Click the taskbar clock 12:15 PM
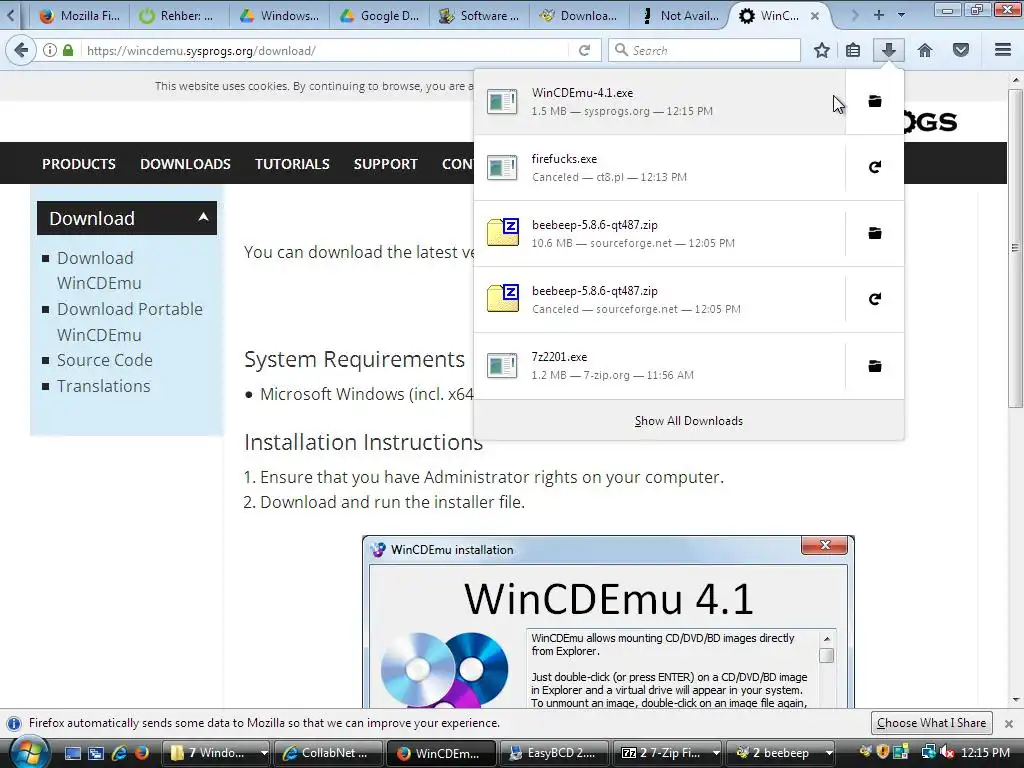The width and height of the screenshot is (1024, 768). [x=985, y=753]
